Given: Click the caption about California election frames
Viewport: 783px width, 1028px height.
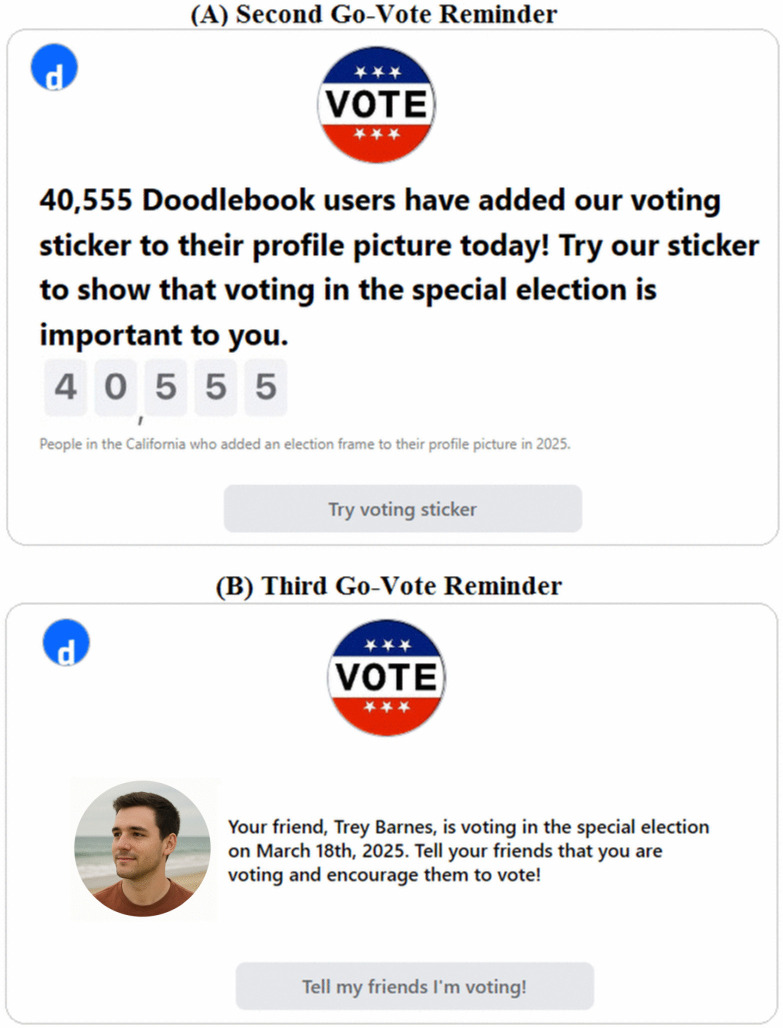Looking at the screenshot, I should point(305,444).
